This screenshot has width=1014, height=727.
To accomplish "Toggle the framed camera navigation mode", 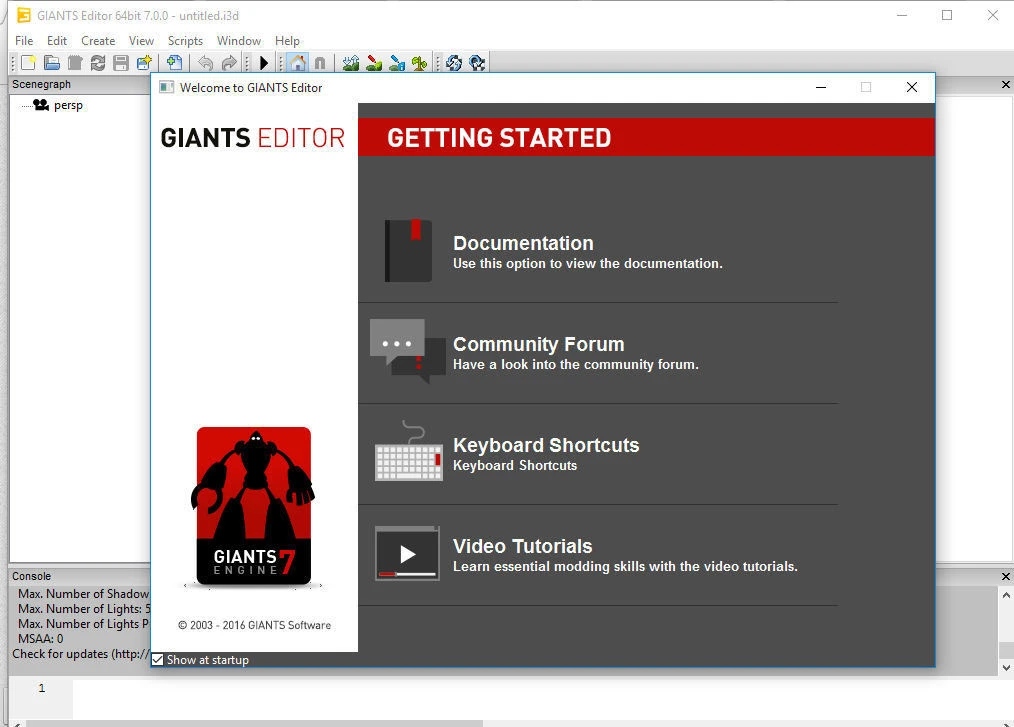I will [x=296, y=62].
